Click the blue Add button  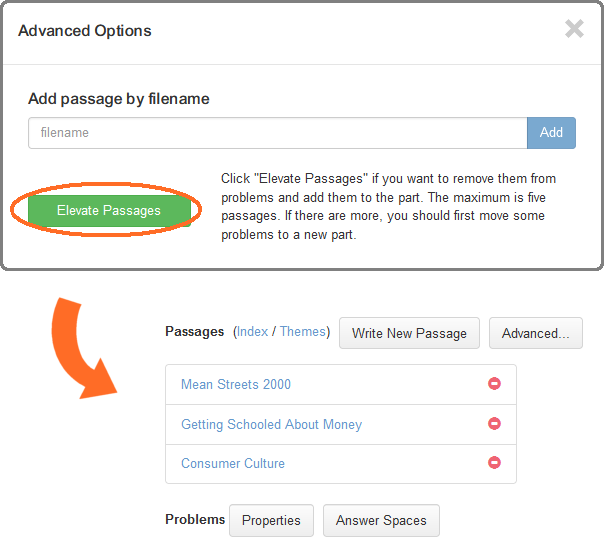(551, 133)
